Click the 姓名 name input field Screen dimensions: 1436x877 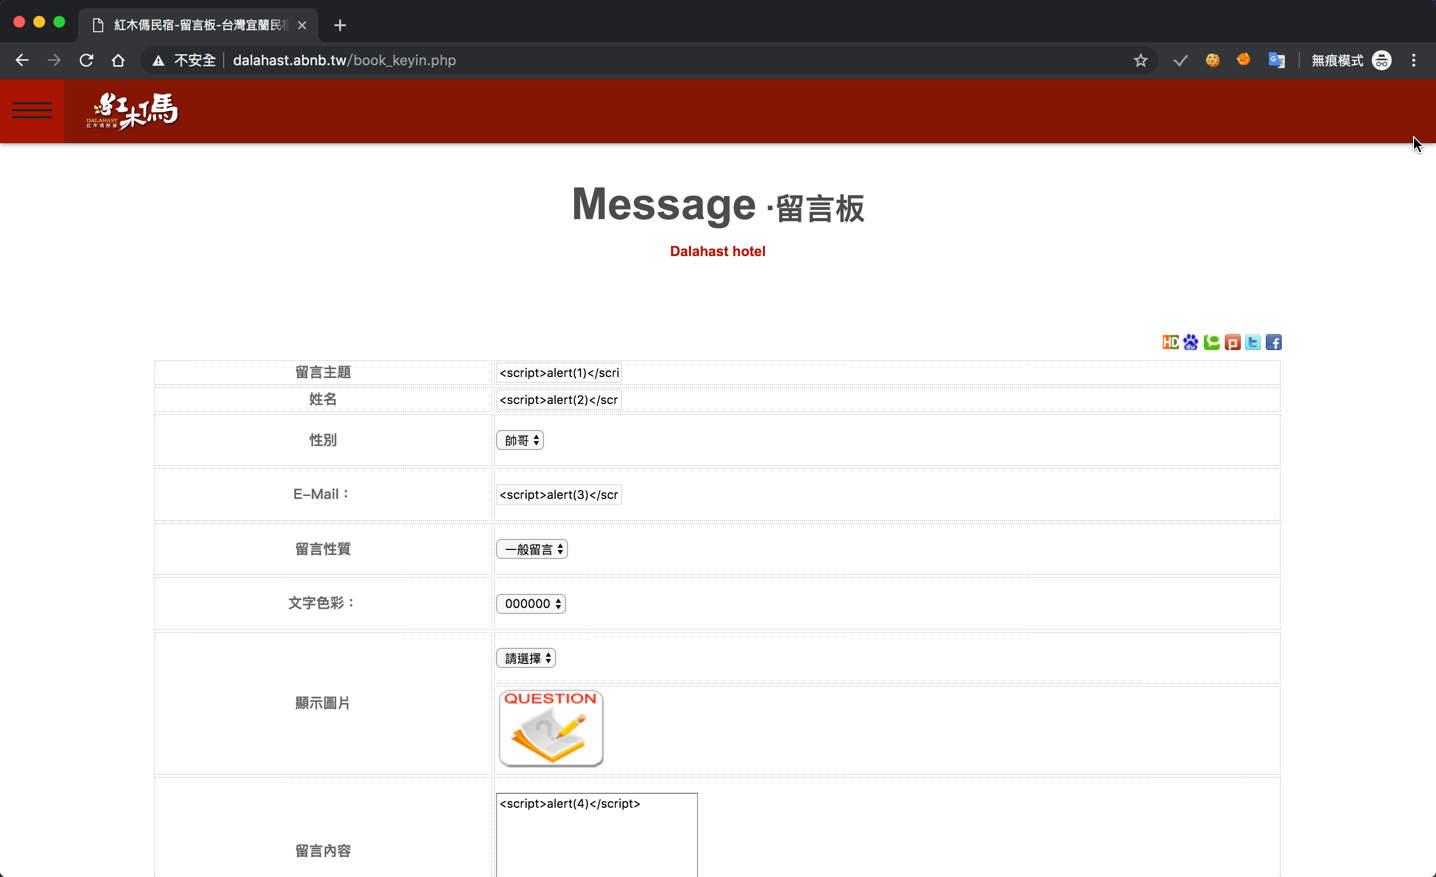(x=559, y=400)
